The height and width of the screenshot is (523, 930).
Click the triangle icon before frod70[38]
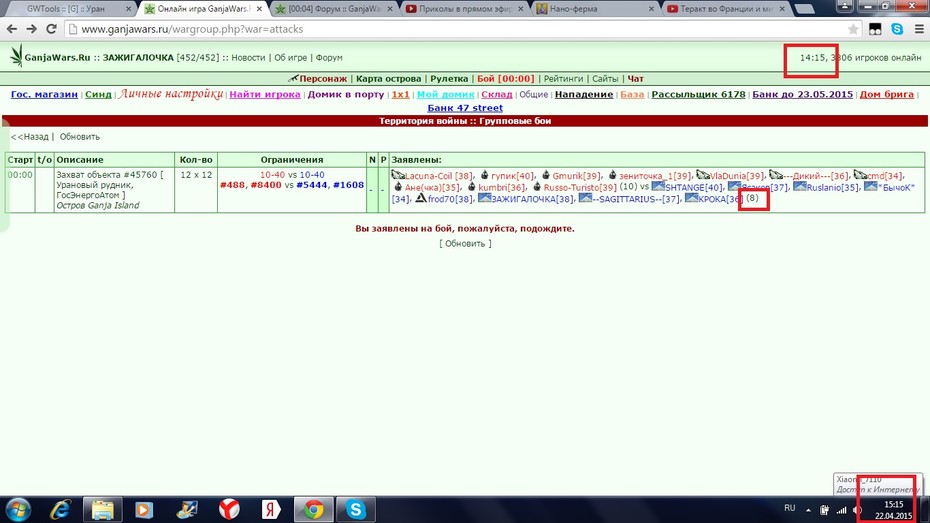421,198
